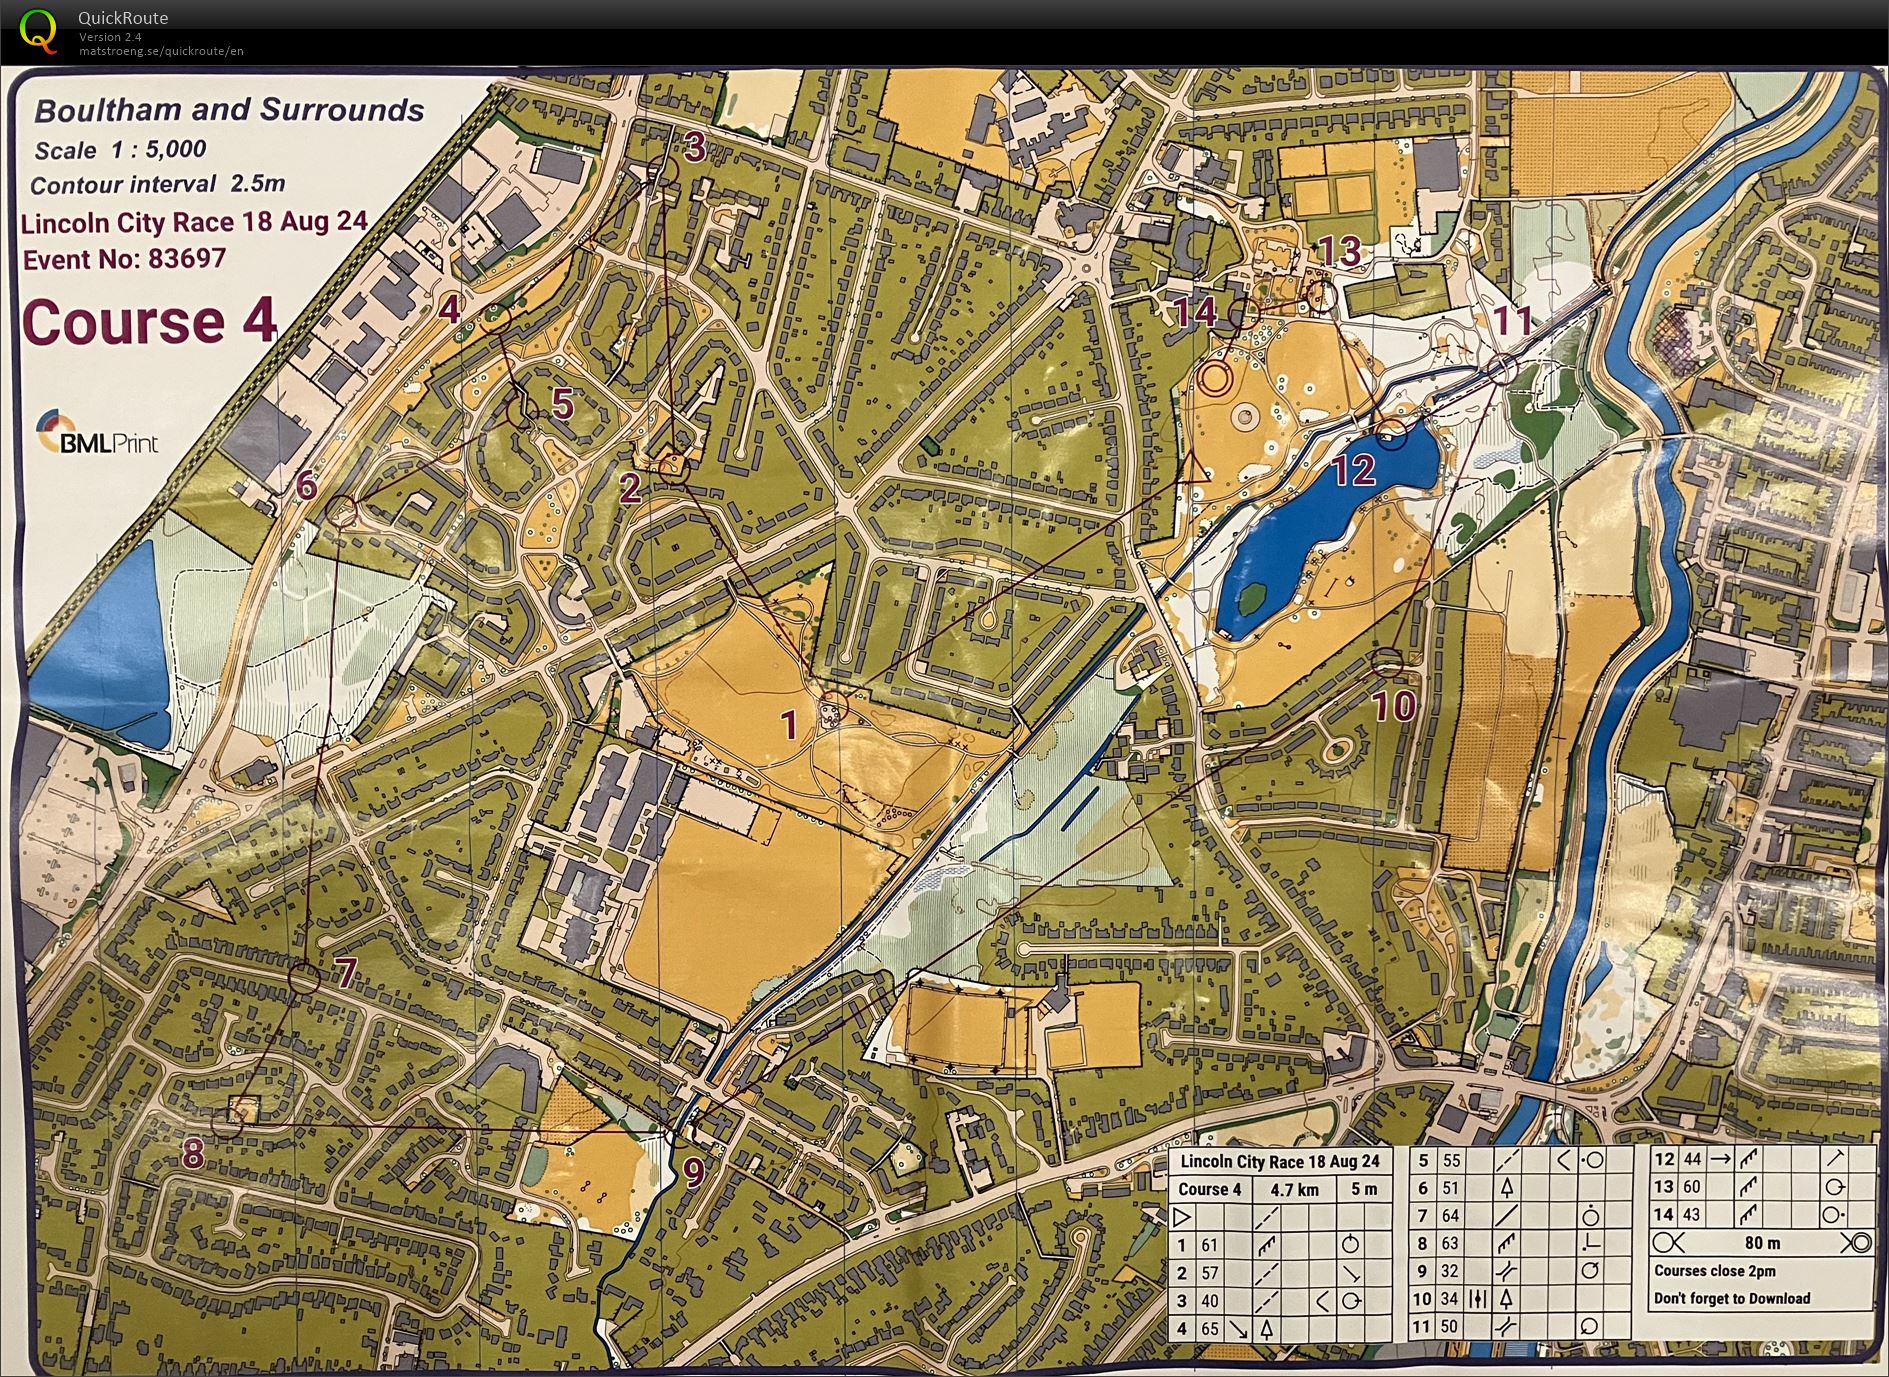Click control number 11 on the map
Viewport: 1889px width, 1377px height.
tap(1512, 321)
